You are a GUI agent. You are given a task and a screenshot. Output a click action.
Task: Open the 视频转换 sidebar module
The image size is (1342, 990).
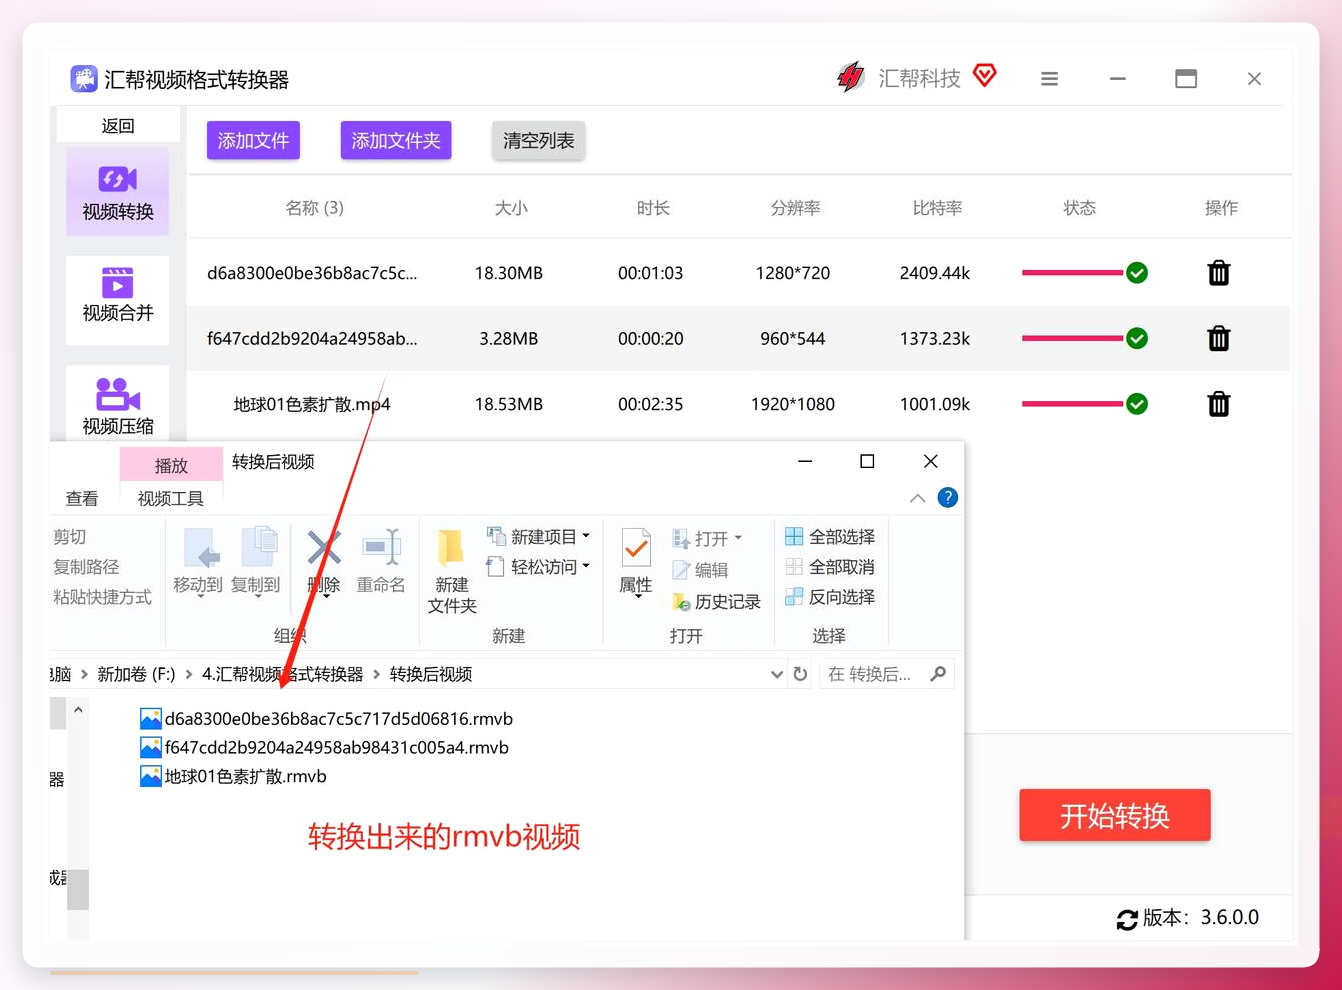tap(118, 192)
